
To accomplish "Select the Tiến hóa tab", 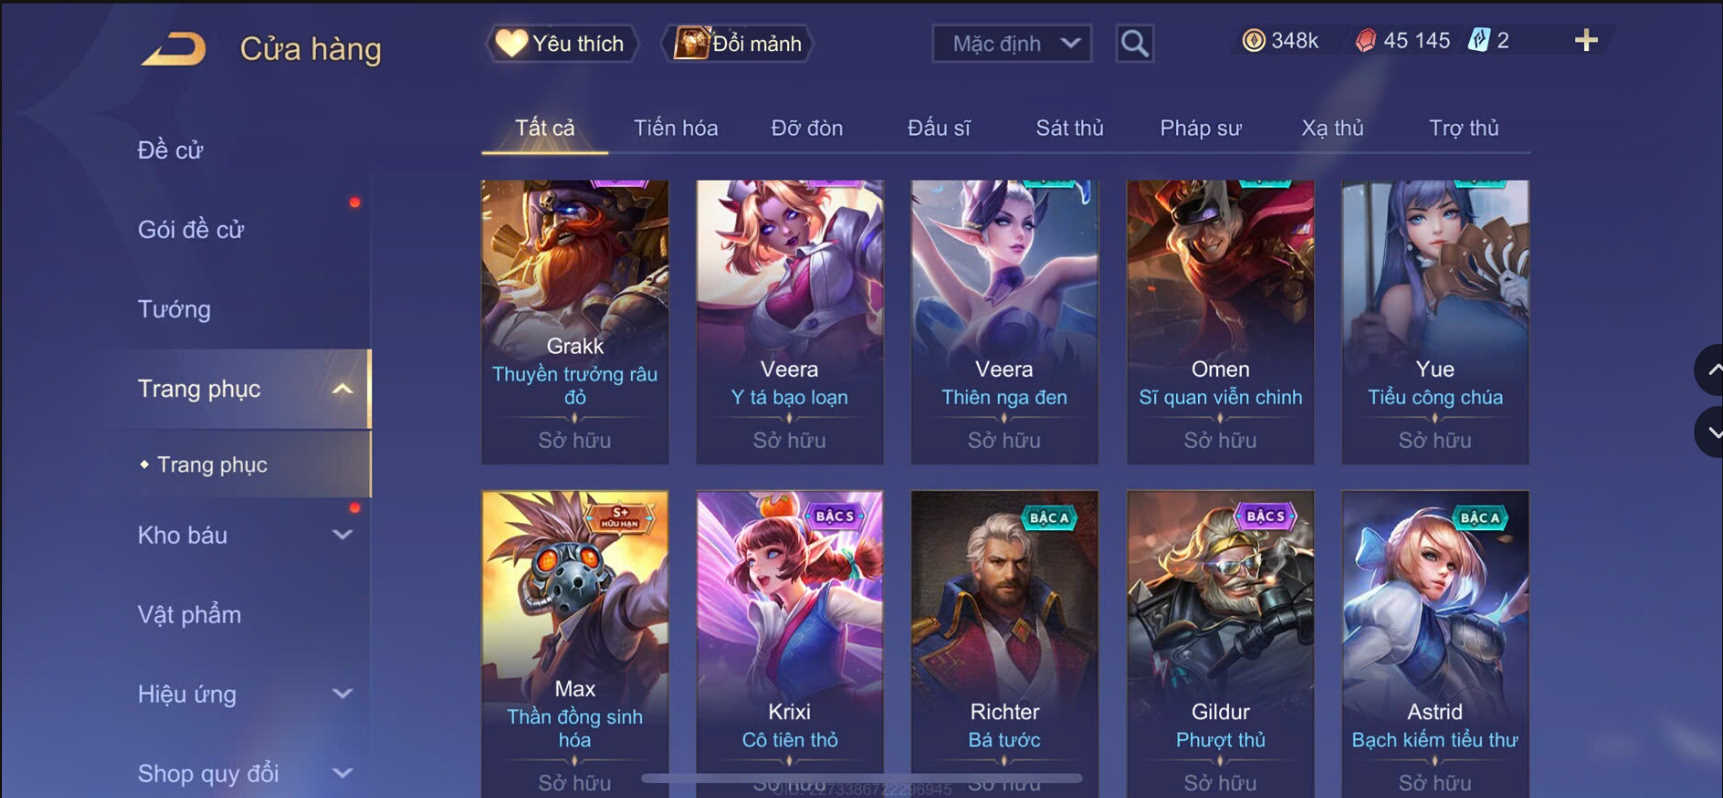I will pyautogui.click(x=675, y=128).
